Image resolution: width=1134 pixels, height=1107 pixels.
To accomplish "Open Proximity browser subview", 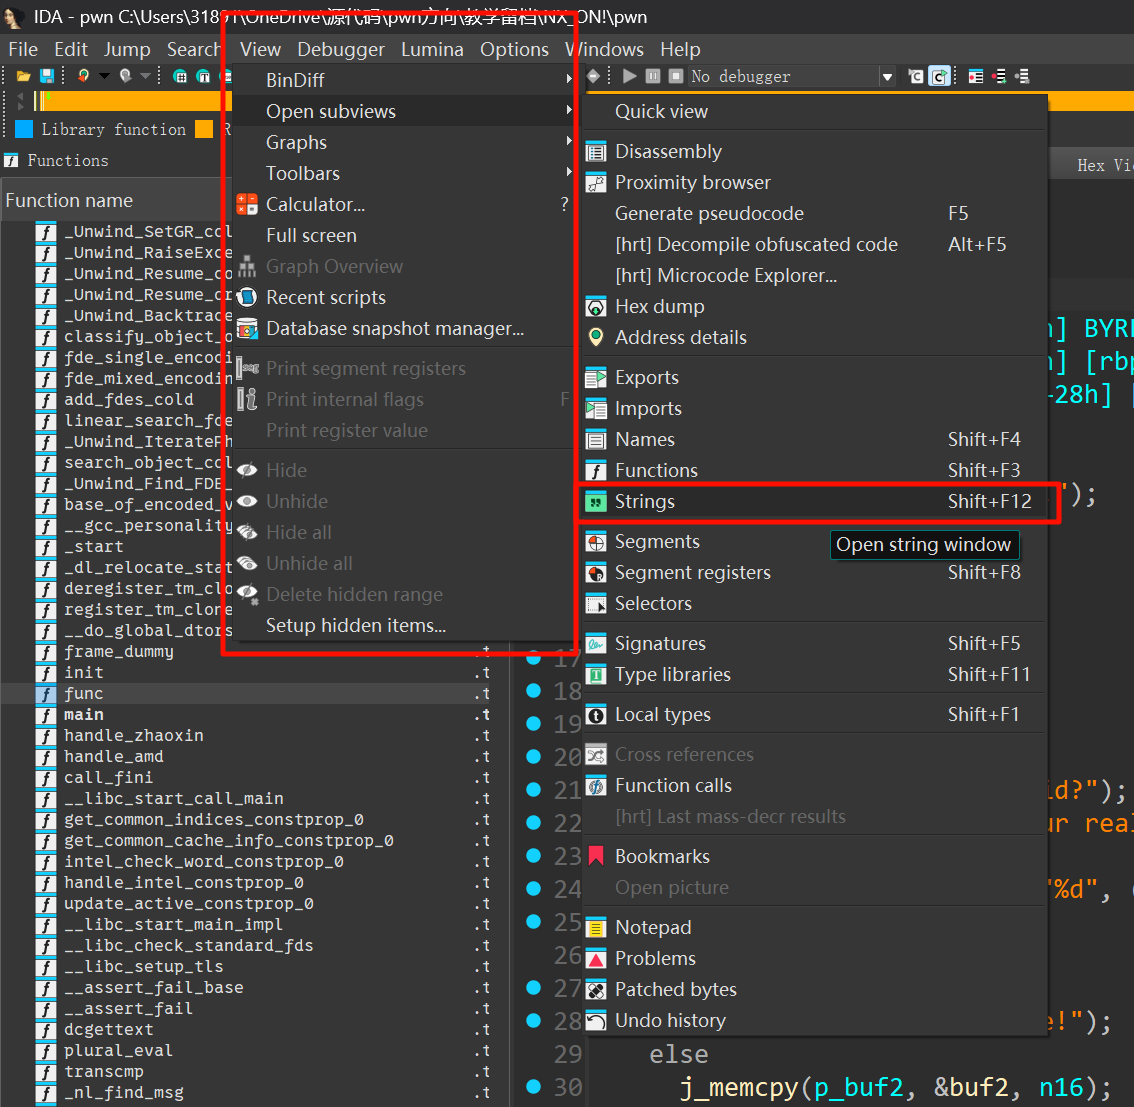I will (815, 182).
